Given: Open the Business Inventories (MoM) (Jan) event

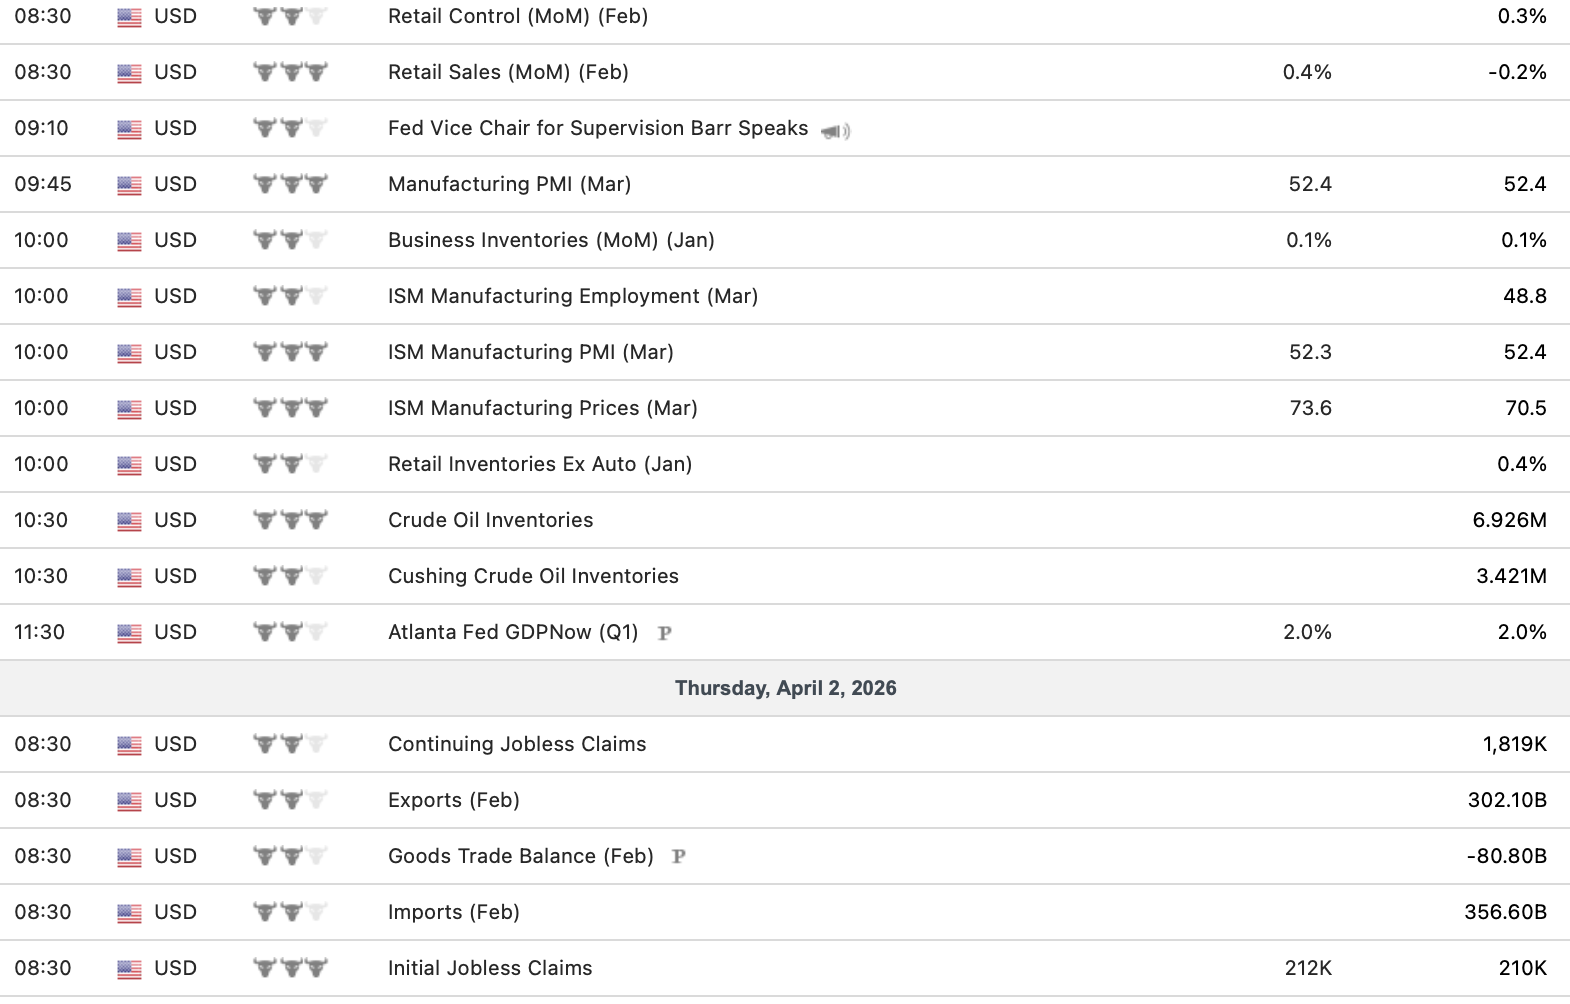Looking at the screenshot, I should [x=551, y=240].
